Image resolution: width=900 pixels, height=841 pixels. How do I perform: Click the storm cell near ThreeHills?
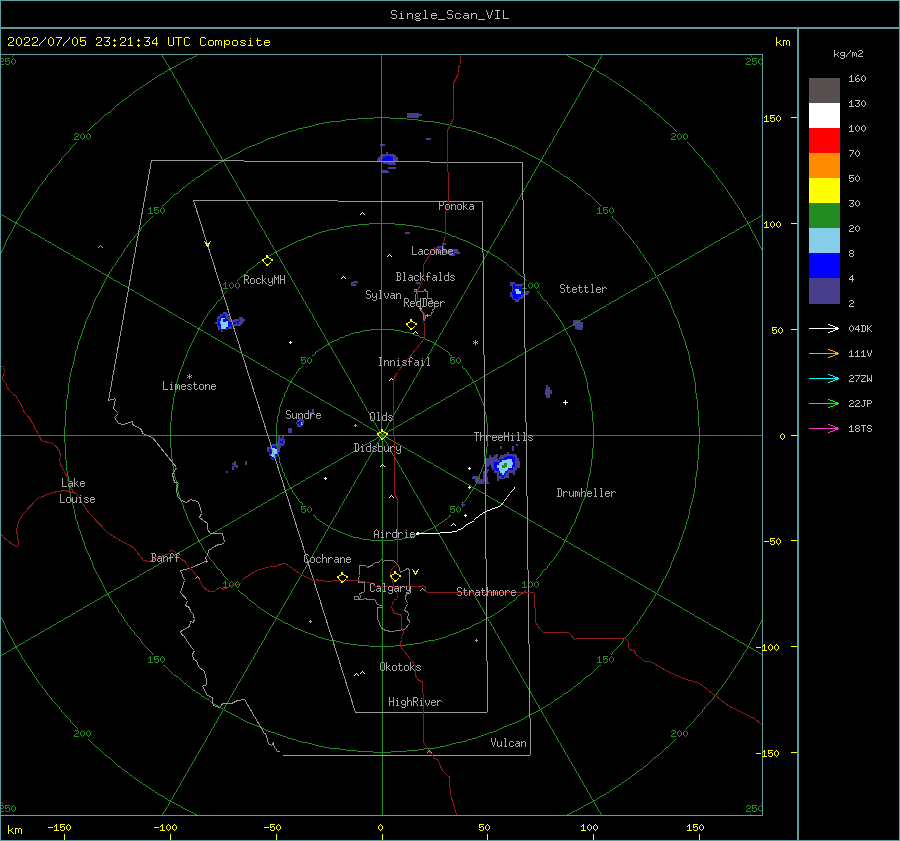click(x=503, y=466)
